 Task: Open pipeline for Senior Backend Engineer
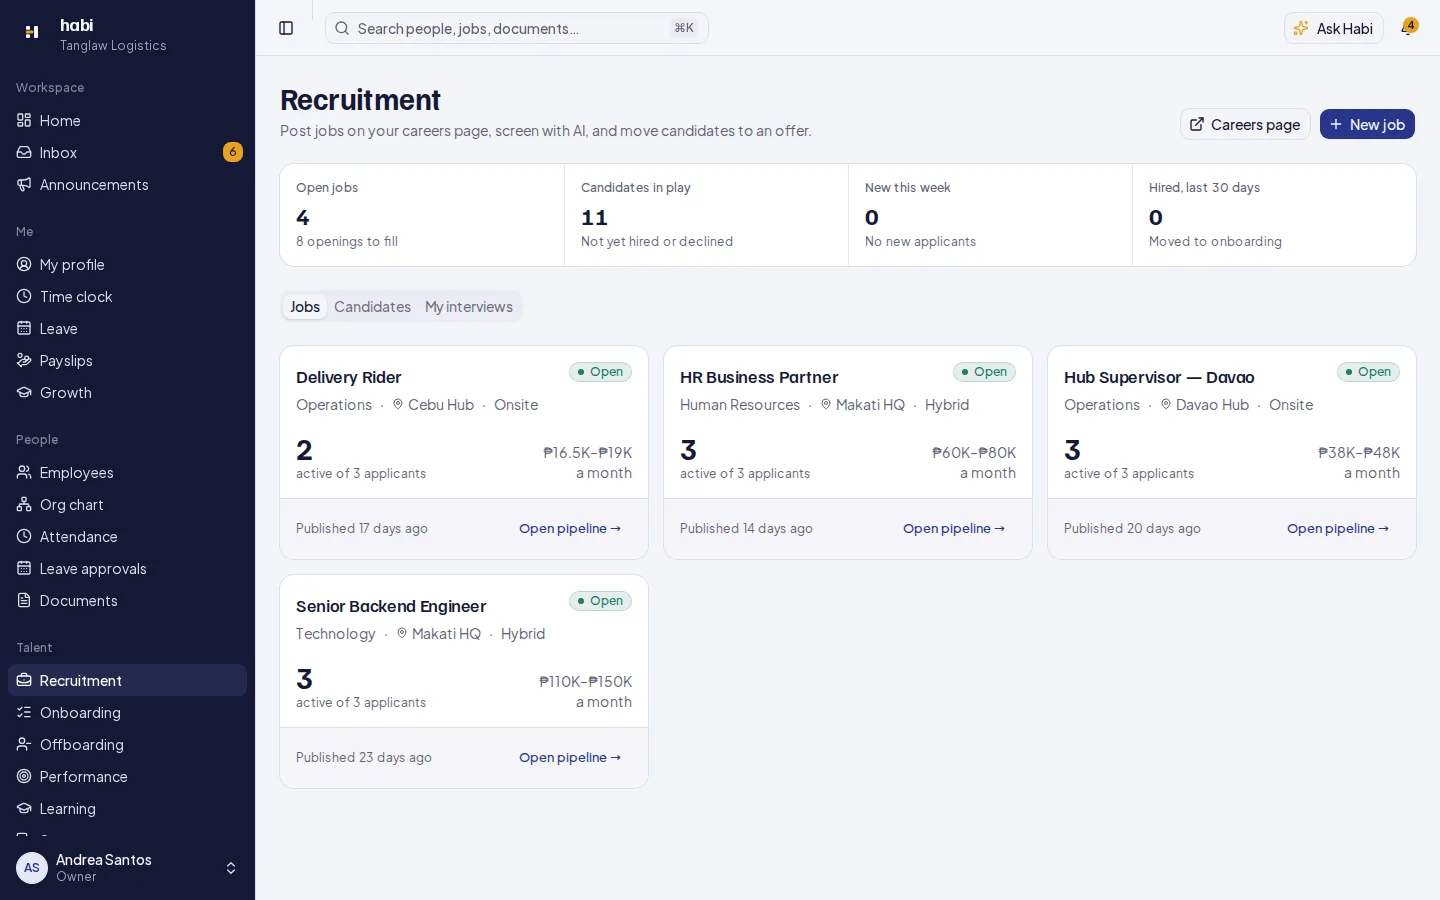click(570, 757)
